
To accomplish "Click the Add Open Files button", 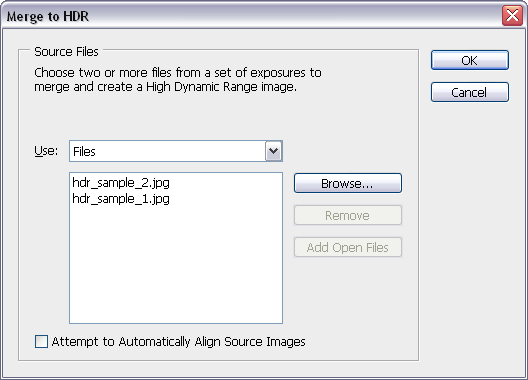I will point(348,247).
